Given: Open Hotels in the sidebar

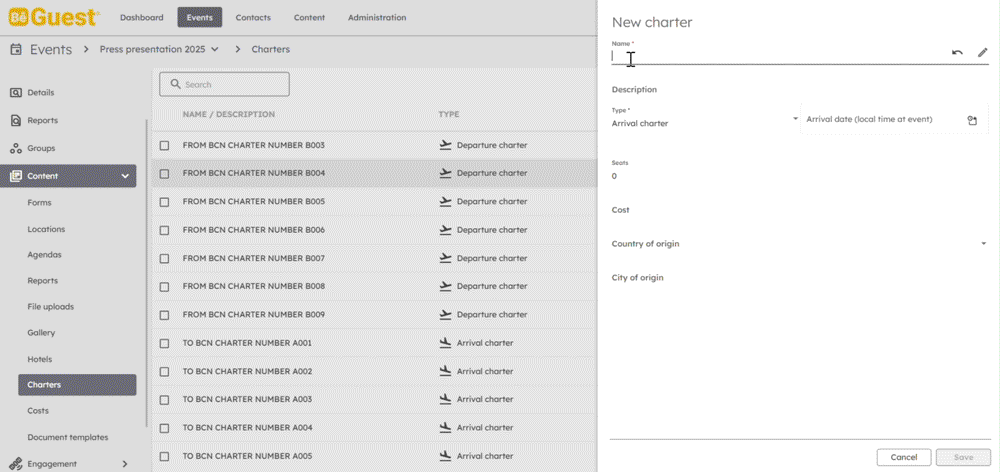Looking at the screenshot, I should pyautogui.click(x=40, y=359).
